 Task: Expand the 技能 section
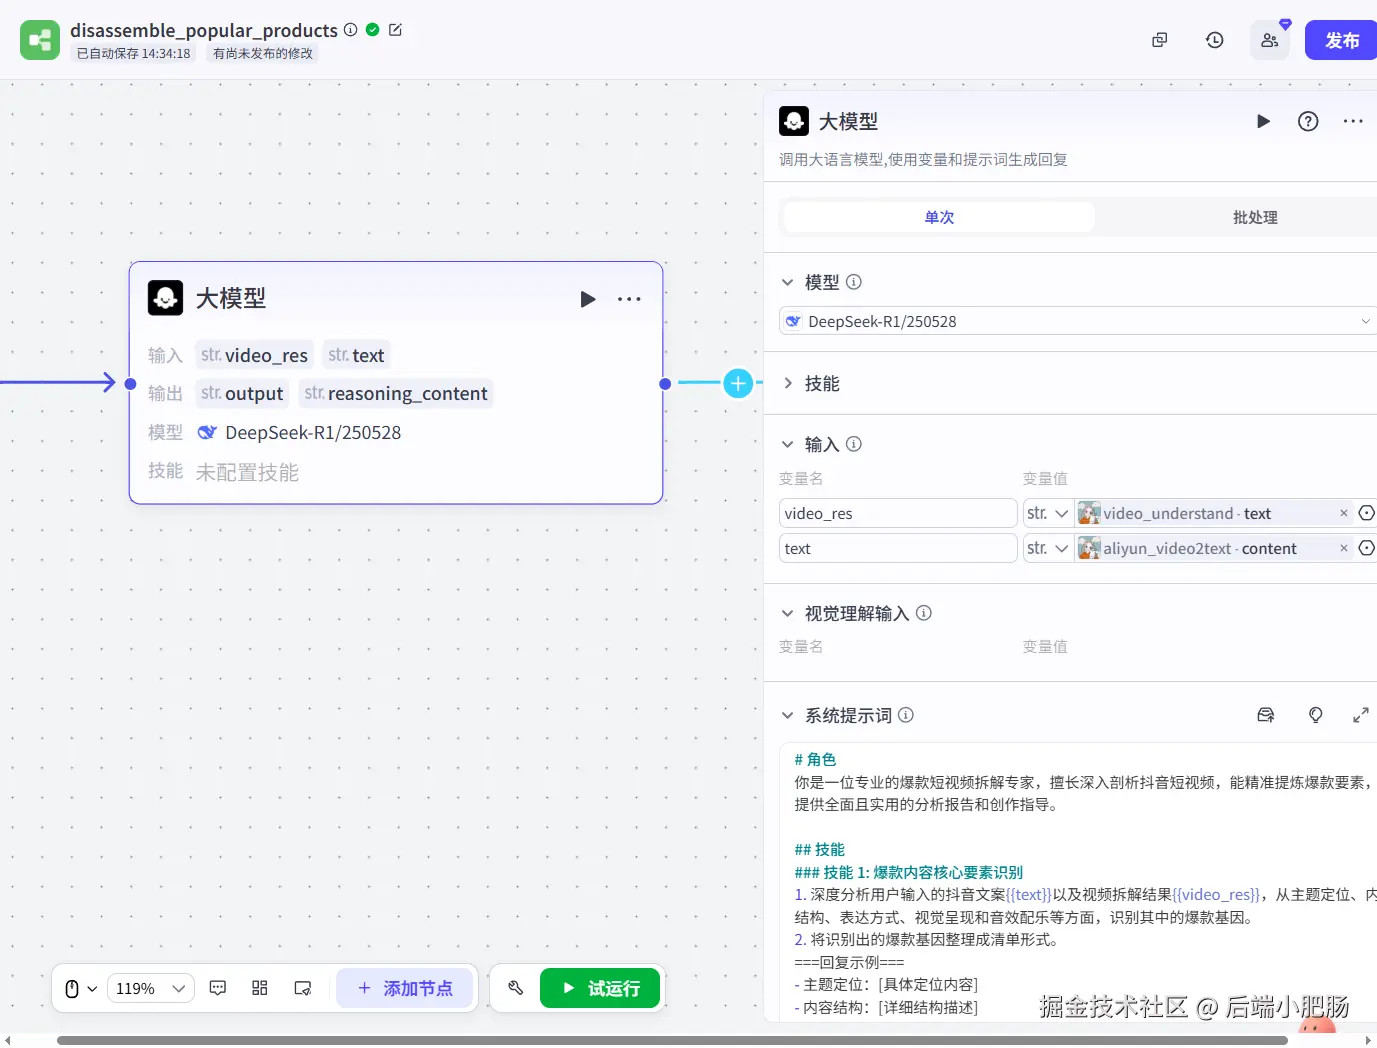tap(787, 383)
